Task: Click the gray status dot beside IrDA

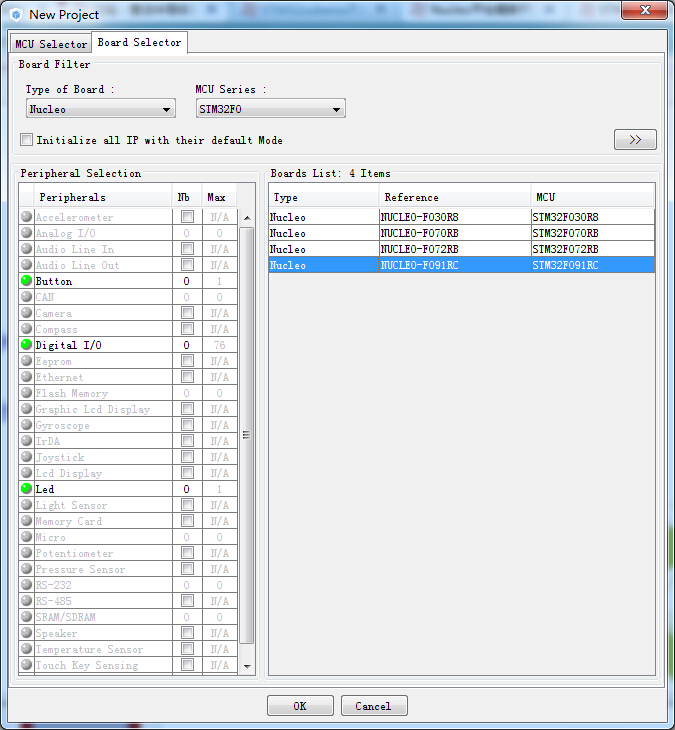Action: (x=27, y=440)
